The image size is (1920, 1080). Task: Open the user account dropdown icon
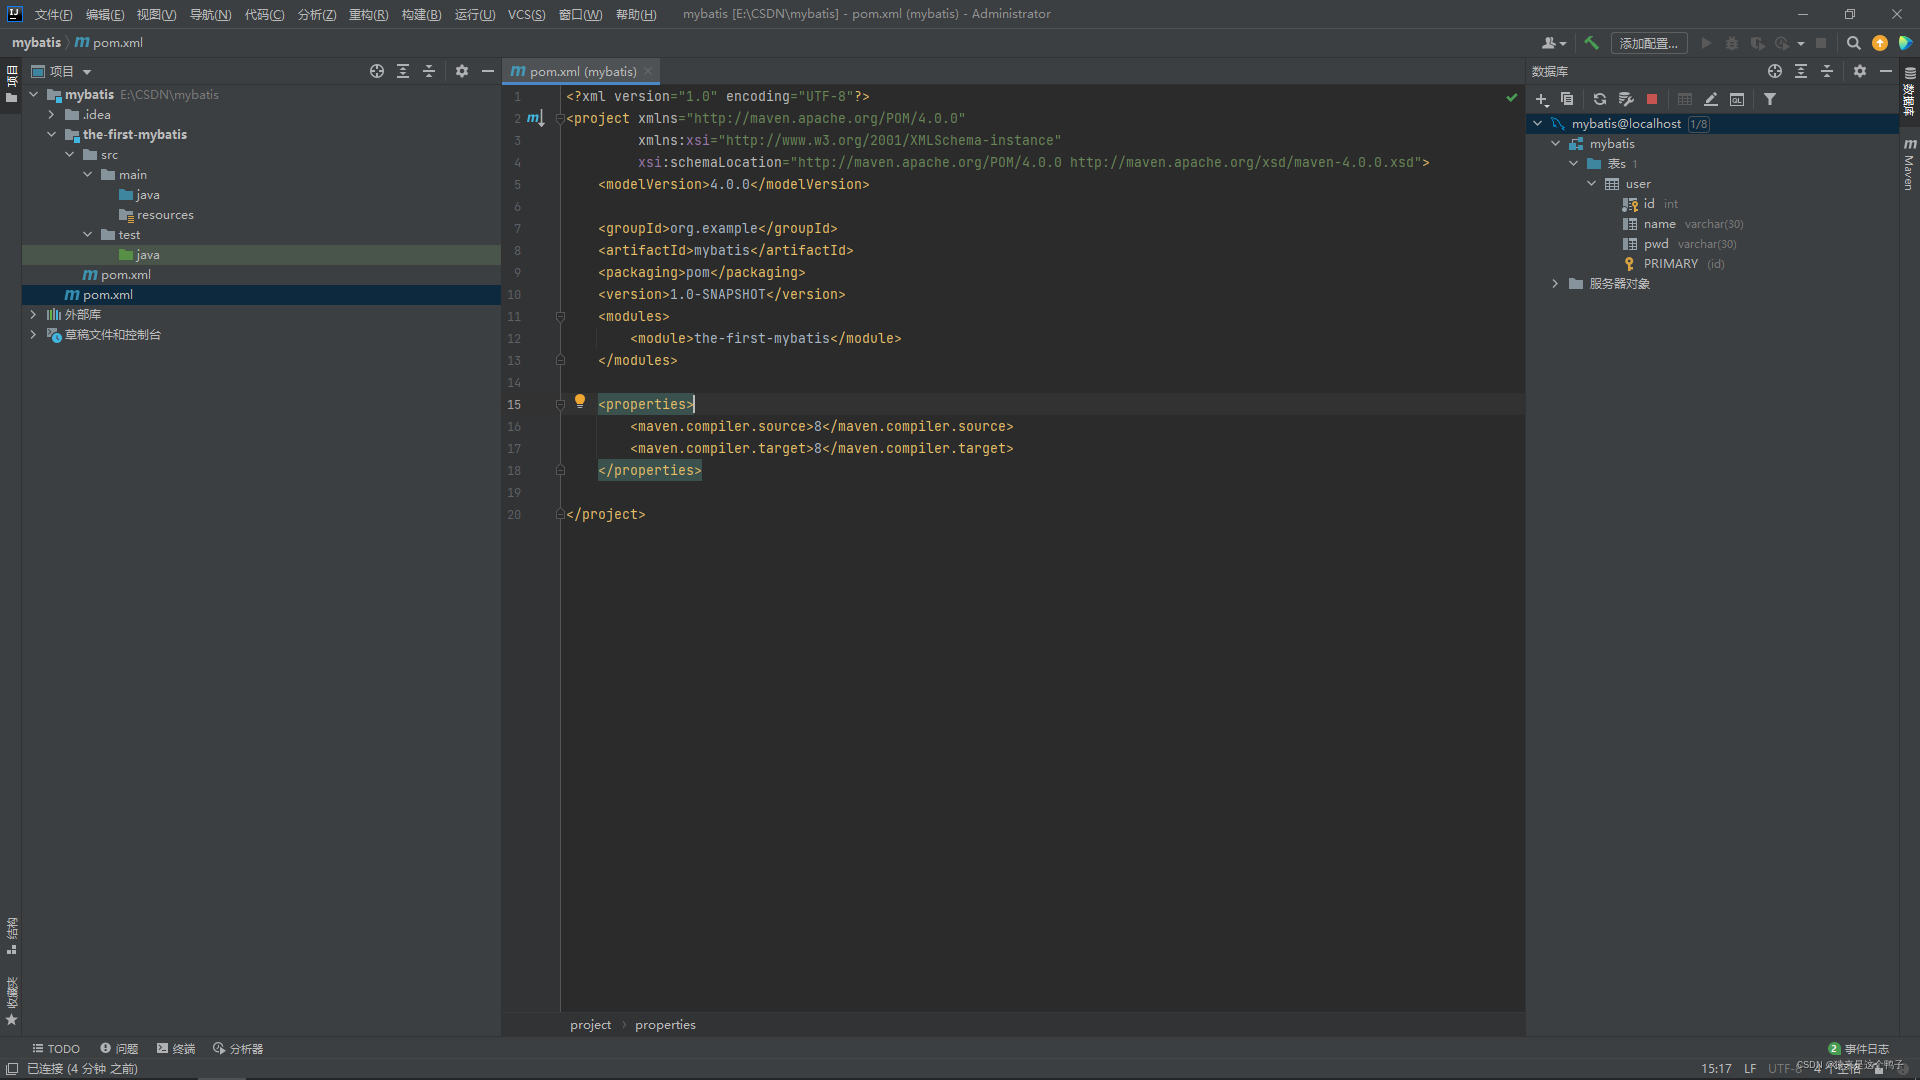(1554, 43)
